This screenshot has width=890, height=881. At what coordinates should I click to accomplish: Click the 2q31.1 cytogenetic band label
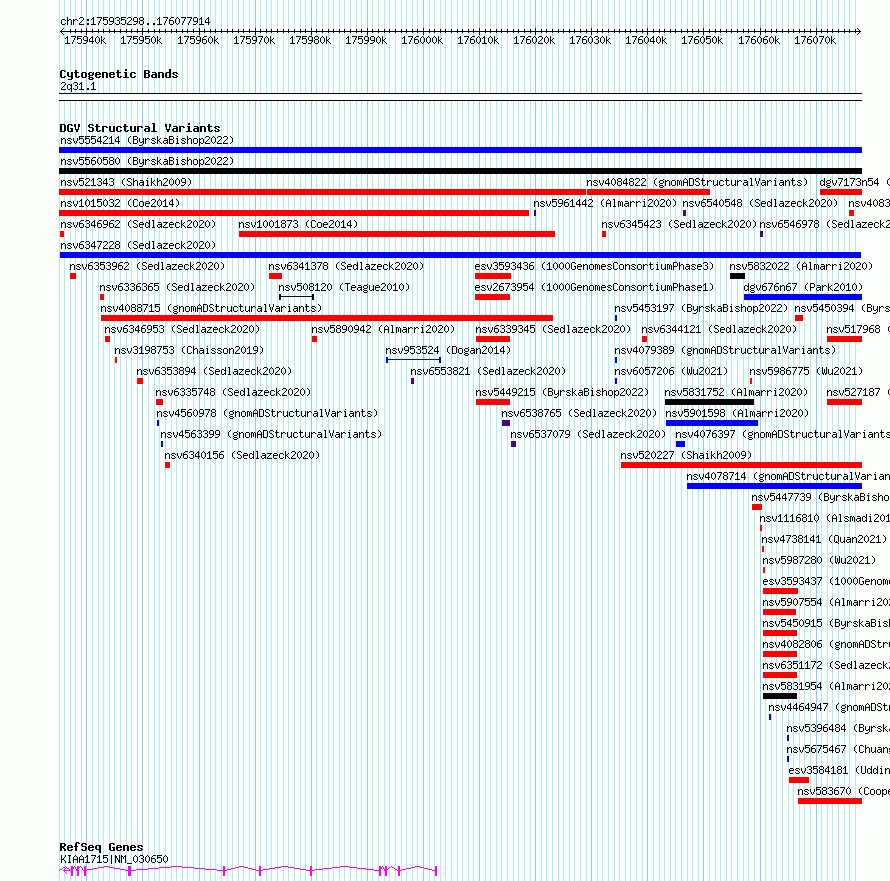pyautogui.click(x=78, y=86)
